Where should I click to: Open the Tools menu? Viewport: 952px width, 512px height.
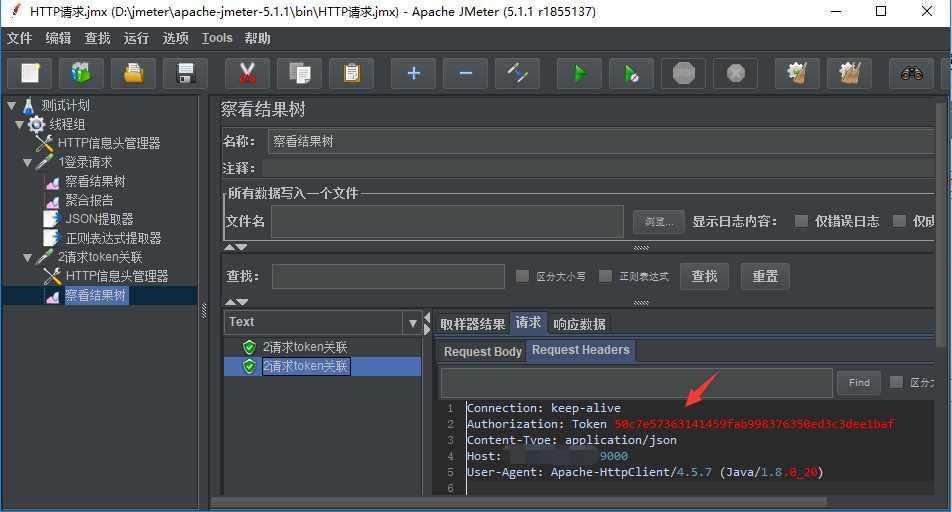click(217, 38)
